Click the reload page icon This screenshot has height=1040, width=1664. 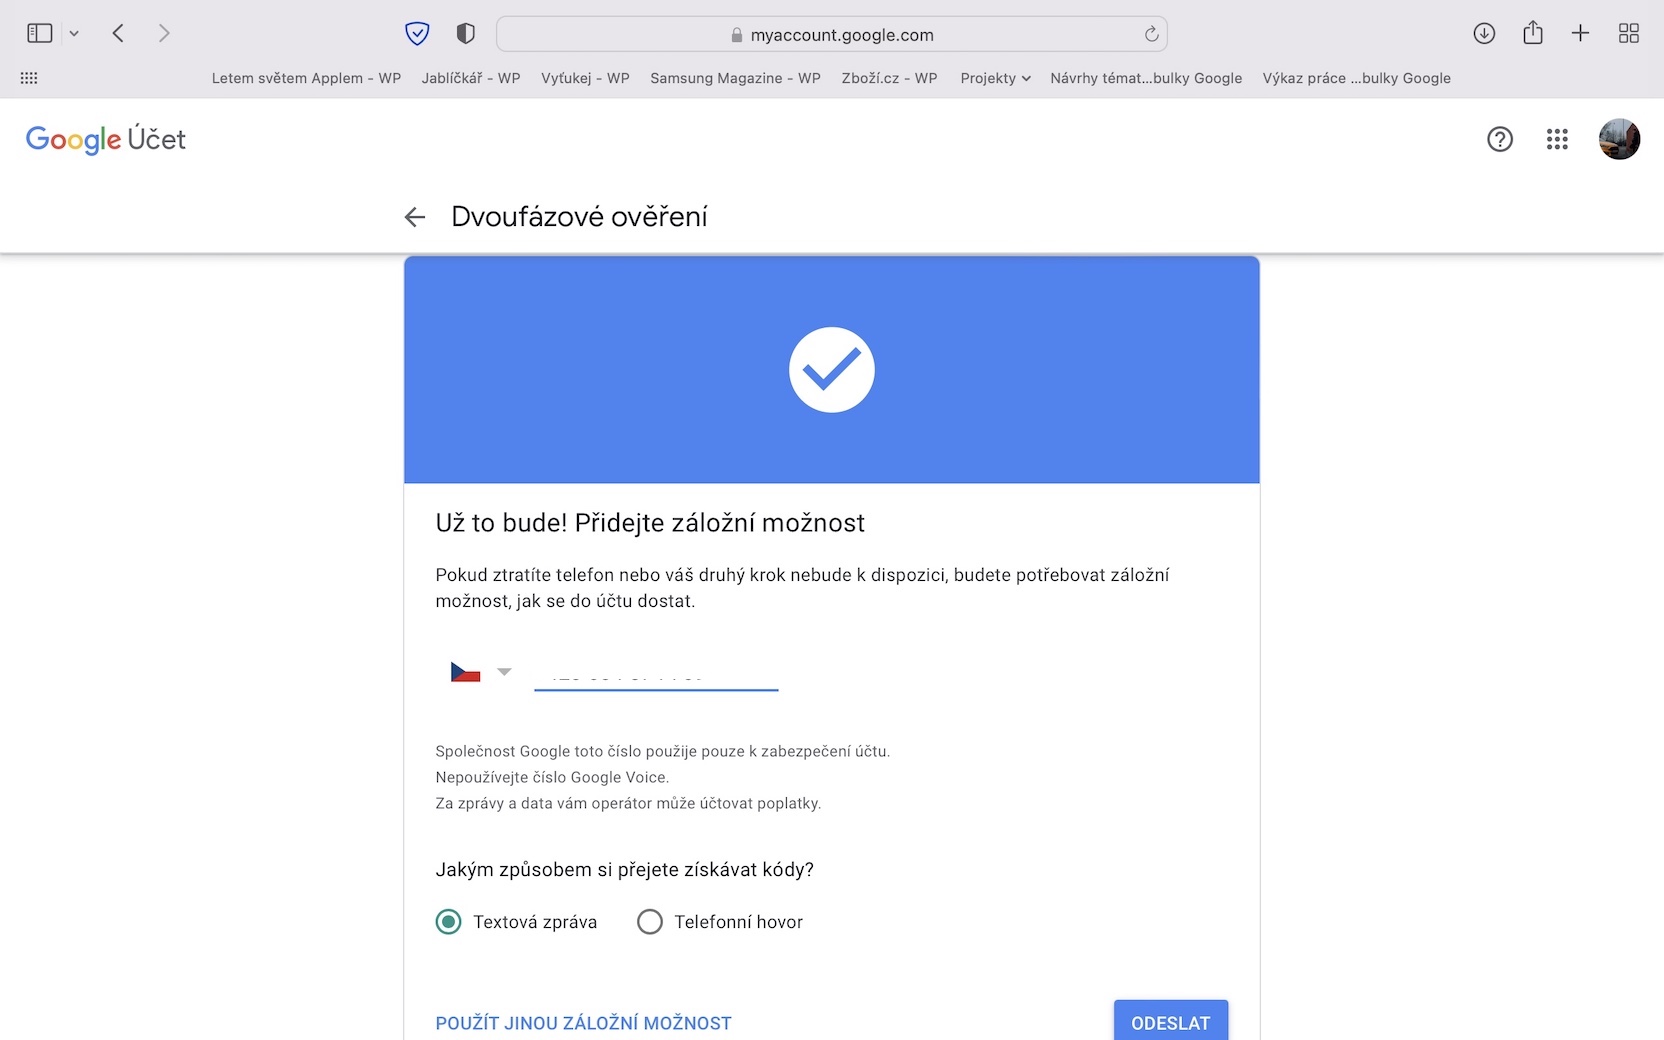coord(1151,35)
